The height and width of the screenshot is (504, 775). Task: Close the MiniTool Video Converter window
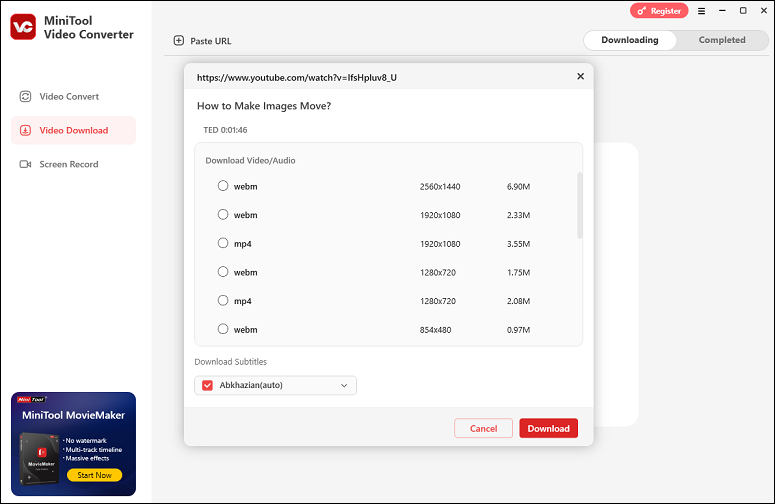point(764,10)
